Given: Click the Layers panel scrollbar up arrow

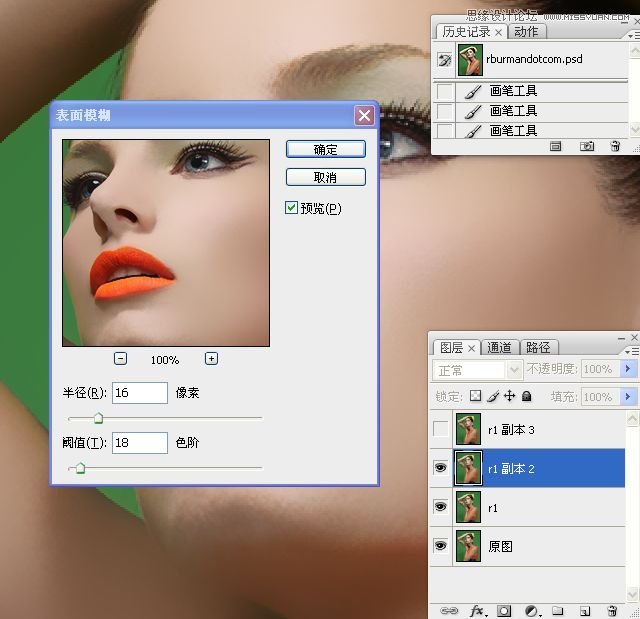Looking at the screenshot, I should click(632, 418).
